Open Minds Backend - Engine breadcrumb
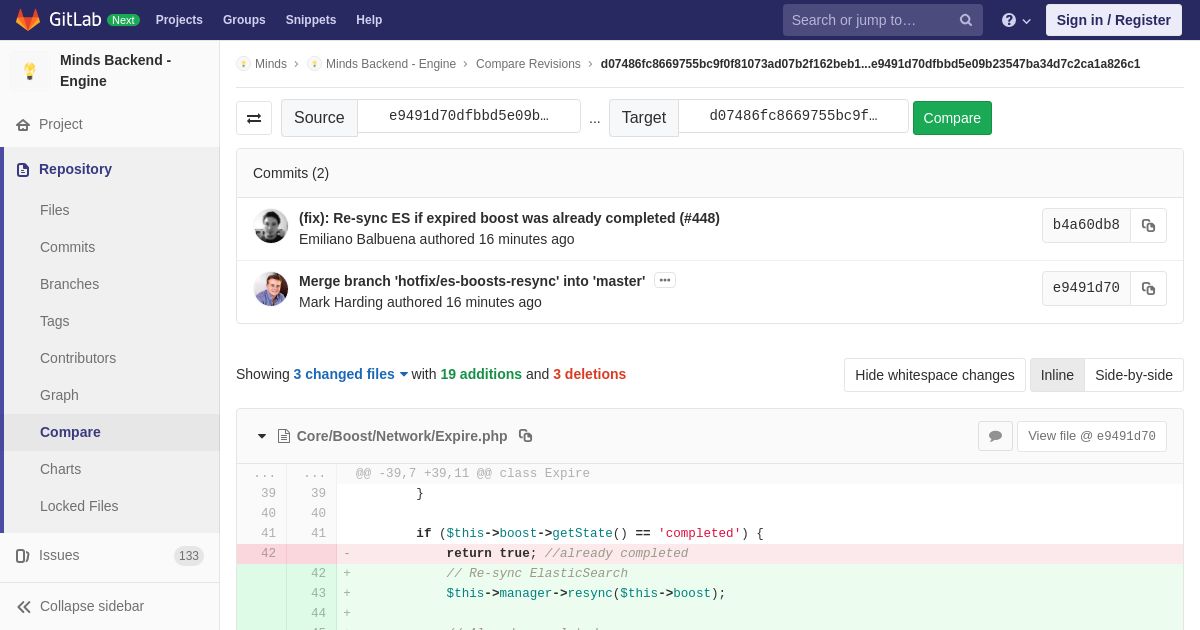Screen dimensions: 1200x630 391,64
